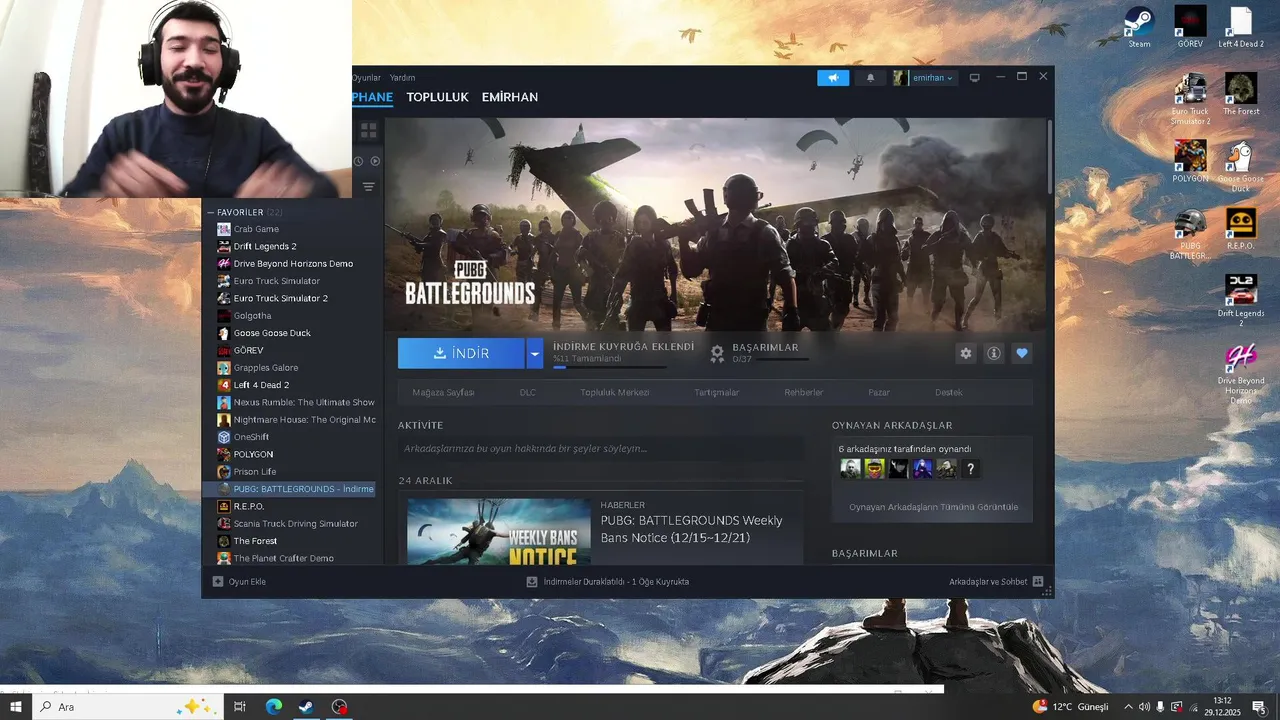Viewport: 1280px width, 720px height.
Task: Go to the TOPLULUK tab
Action: tap(437, 97)
